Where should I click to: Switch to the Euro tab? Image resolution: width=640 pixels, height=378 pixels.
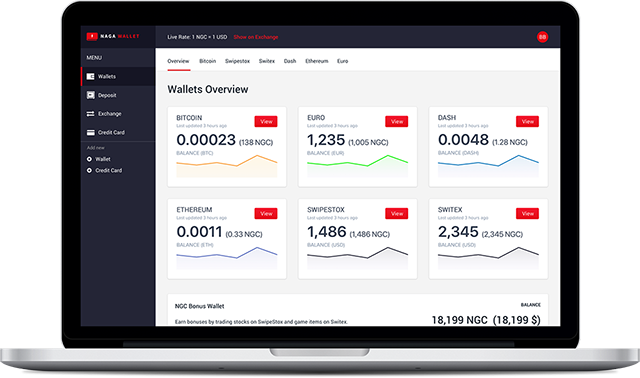tap(342, 61)
